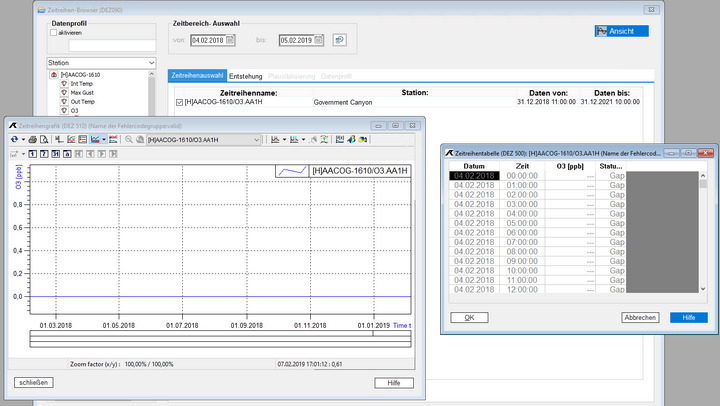
Task: Click the Max Gust sensor icon
Action: (64, 92)
